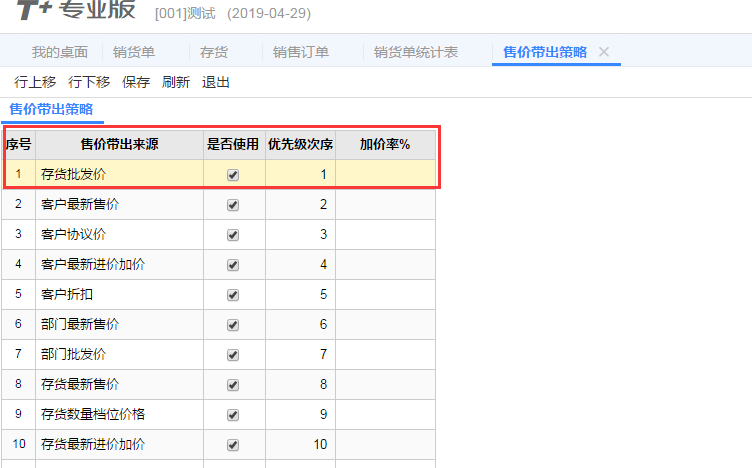The height and width of the screenshot is (468, 752).
Task: Click 行下移 to move row down
Action: pos(89,82)
